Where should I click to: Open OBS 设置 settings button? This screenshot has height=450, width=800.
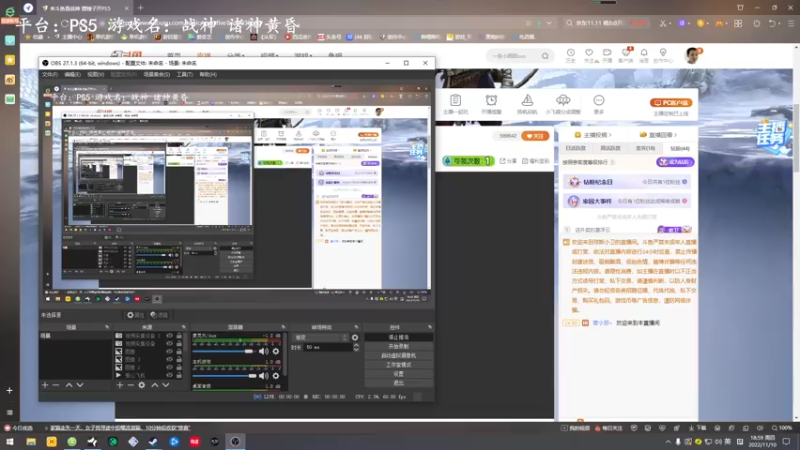pos(398,374)
